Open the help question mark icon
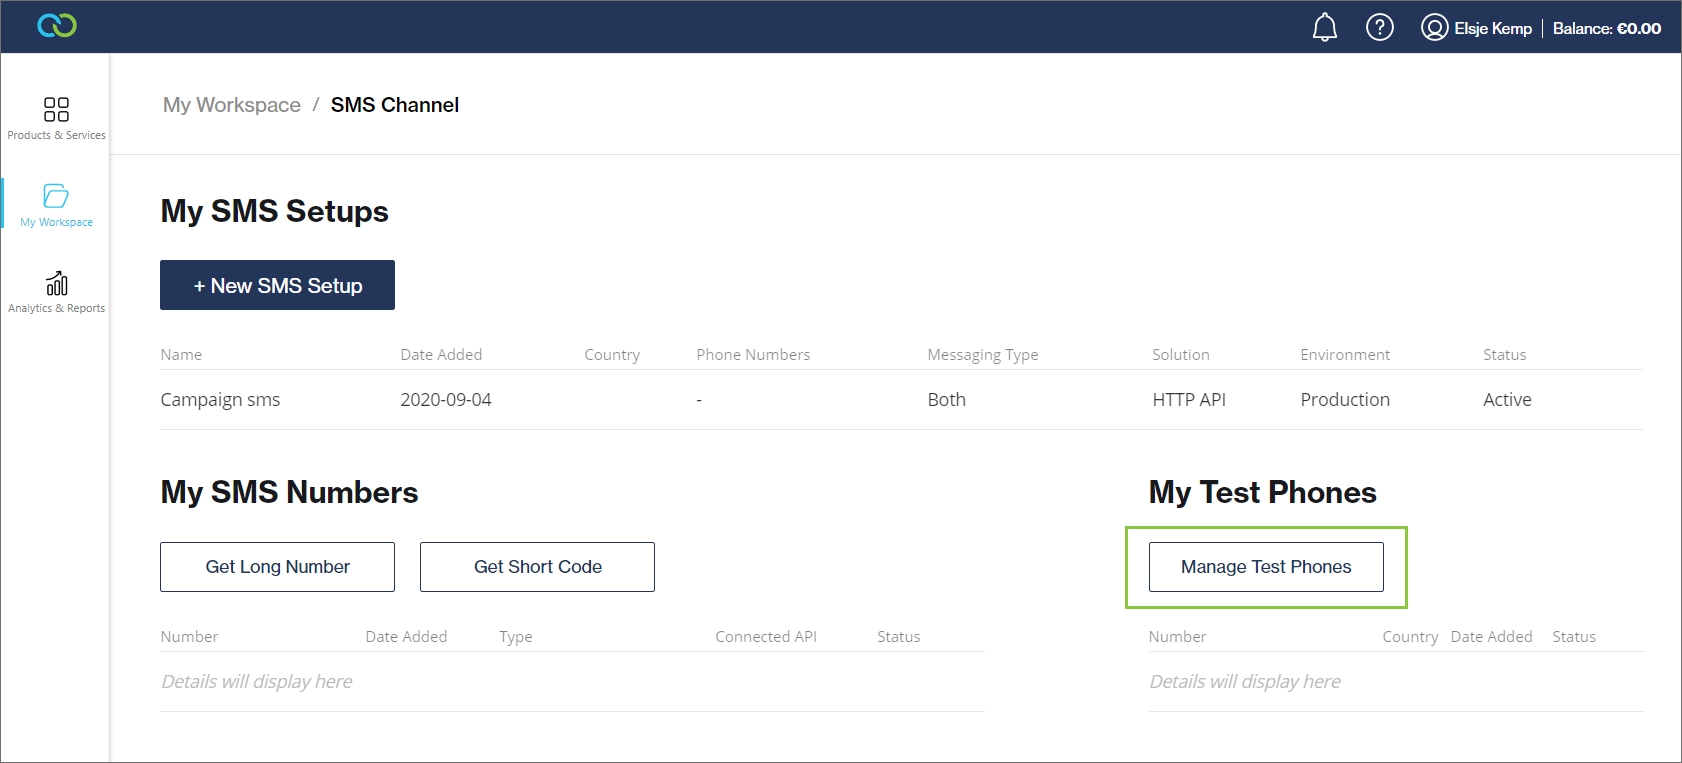Viewport: 1682px width, 763px height. tap(1379, 27)
